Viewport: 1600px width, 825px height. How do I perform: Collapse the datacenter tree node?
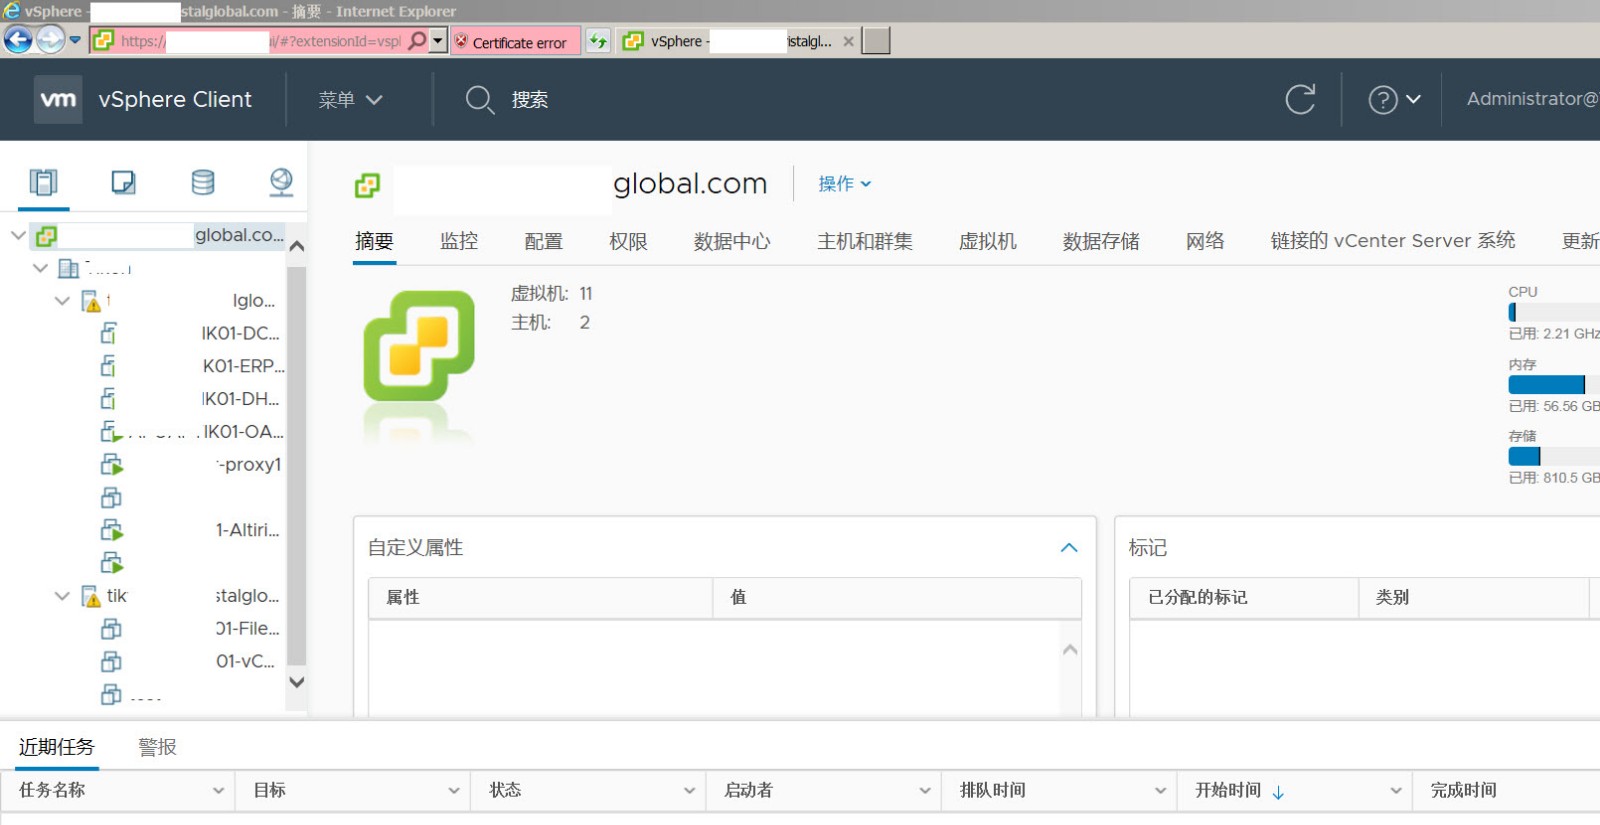click(40, 268)
